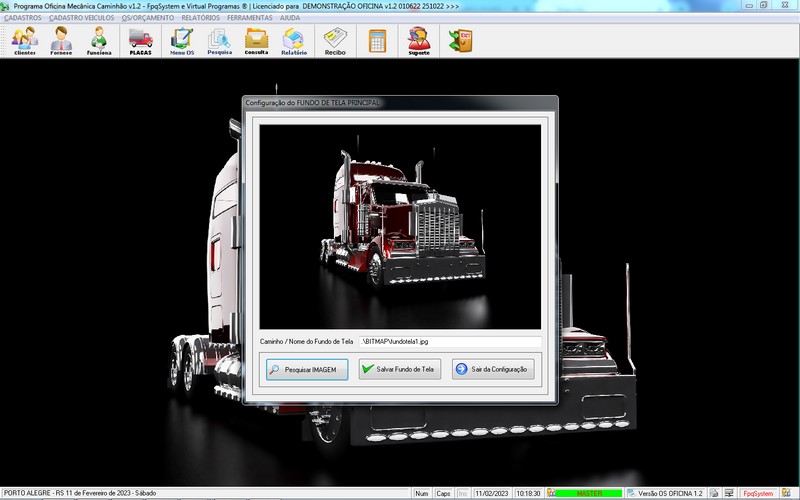Viewport: 800px width, 500px height.
Task: Open the Fornece suppliers icon
Action: (x=61, y=40)
